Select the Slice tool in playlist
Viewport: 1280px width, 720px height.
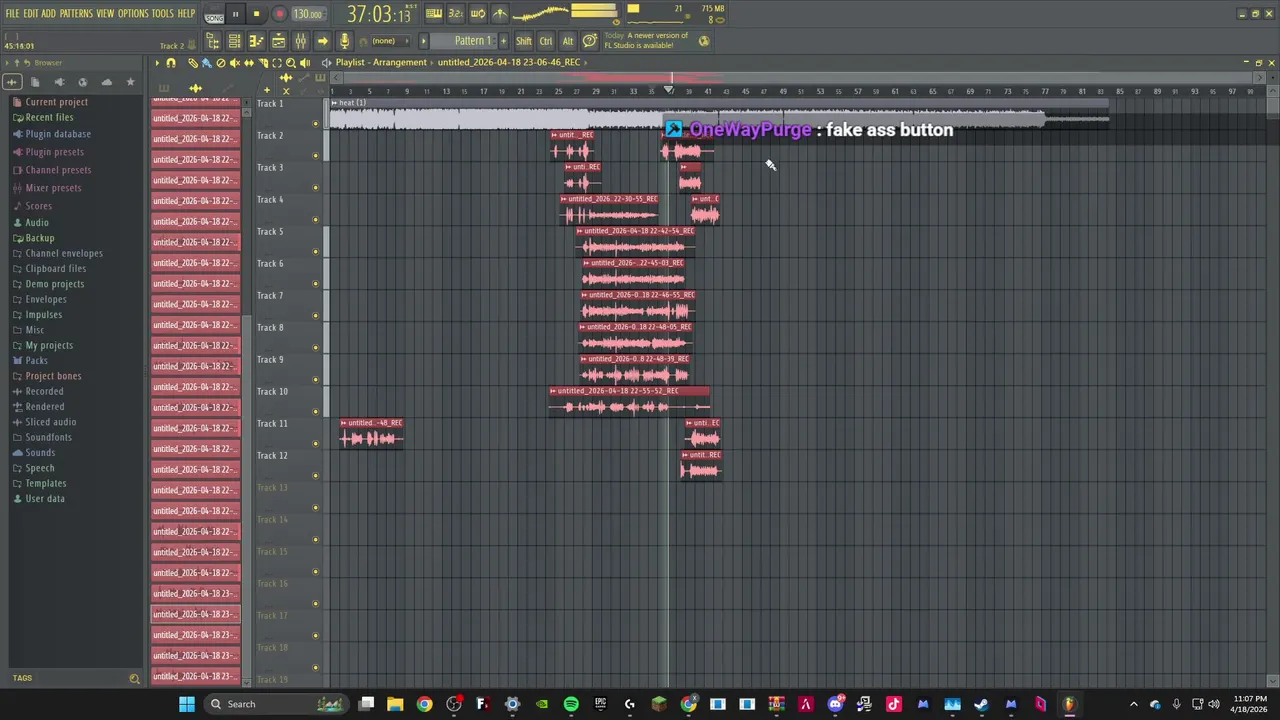[263, 62]
